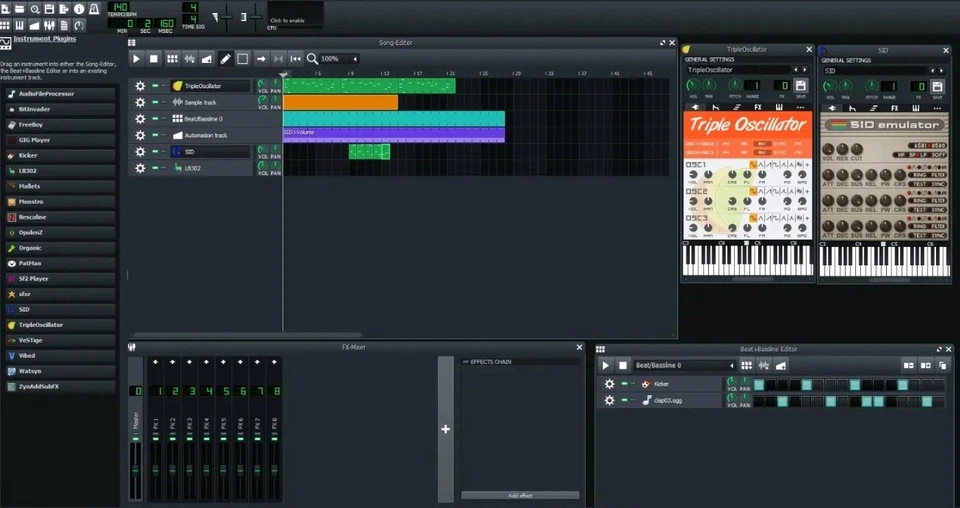Show the Piano Roll with the keys icon
The height and width of the screenshot is (508, 960).
[x=20, y=25]
